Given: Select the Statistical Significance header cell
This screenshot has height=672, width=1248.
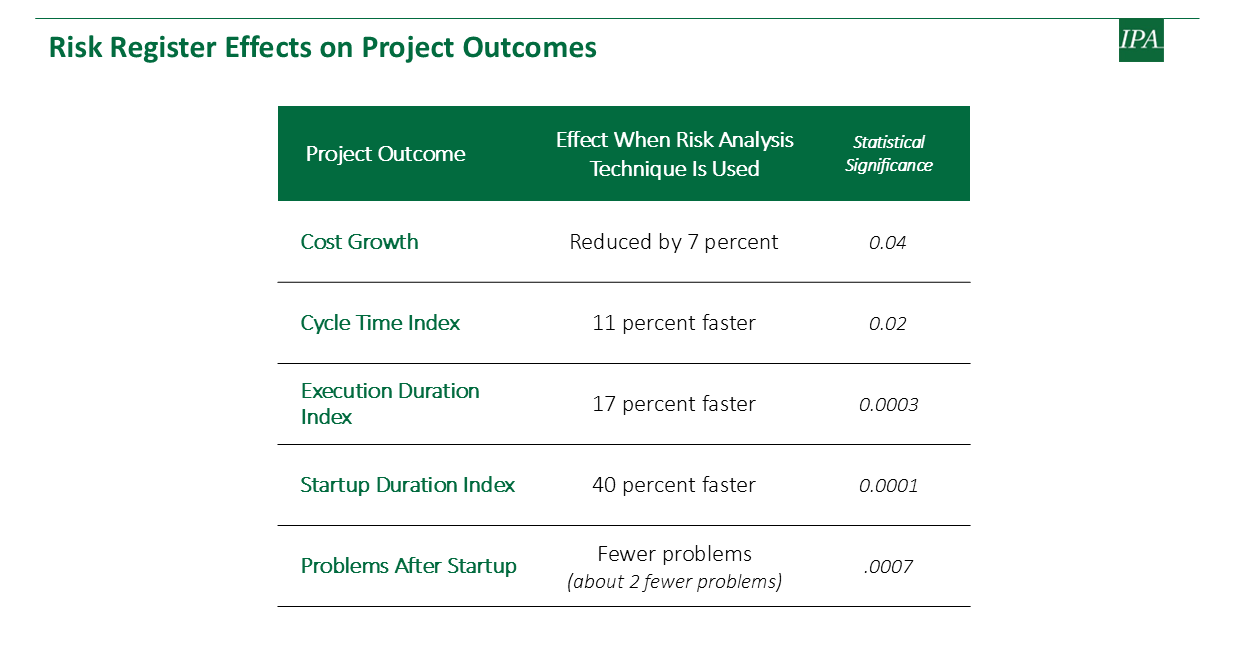Looking at the screenshot, I should [x=889, y=154].
